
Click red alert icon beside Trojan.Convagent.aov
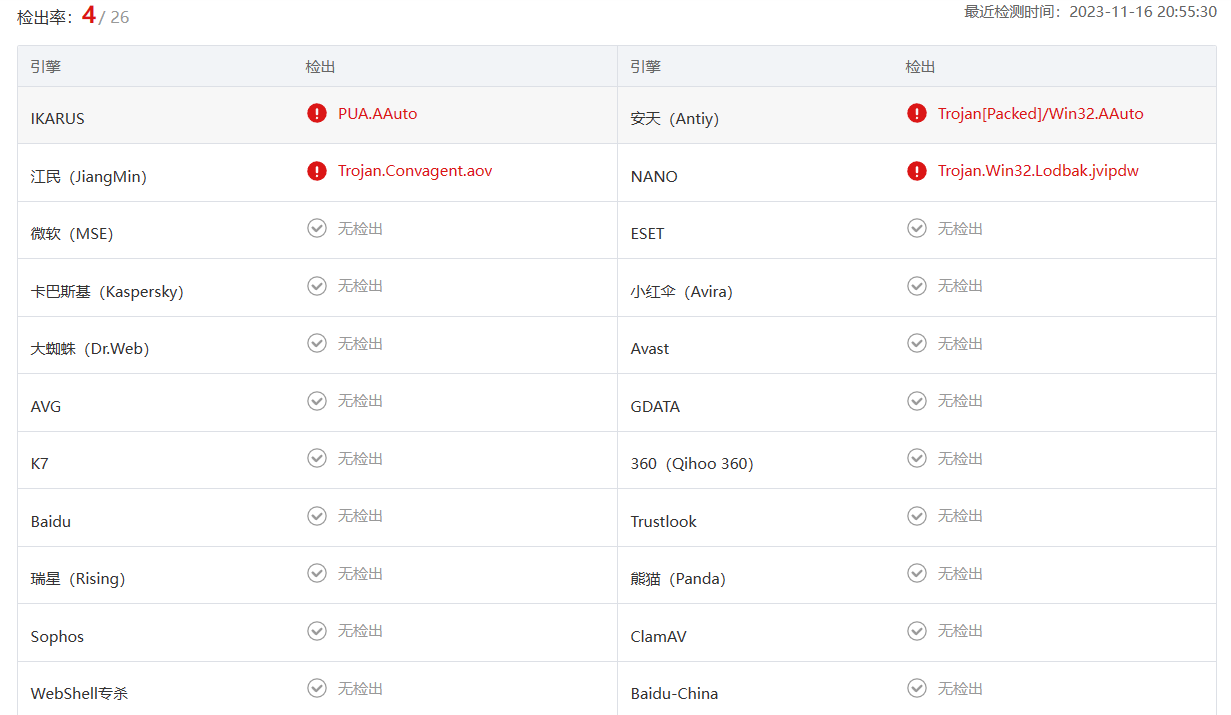point(317,171)
